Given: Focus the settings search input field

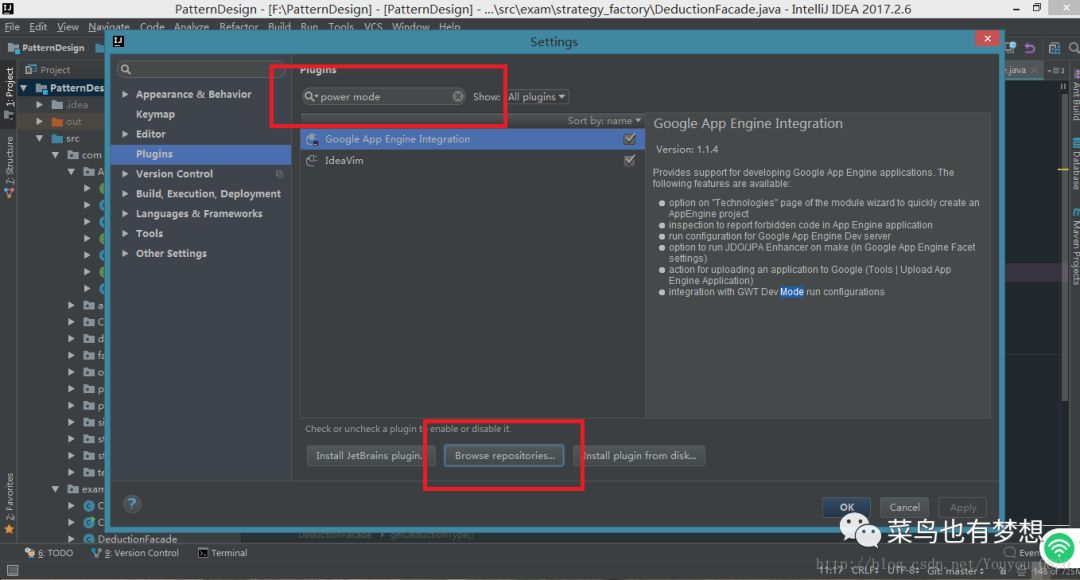Looking at the screenshot, I should (x=200, y=70).
